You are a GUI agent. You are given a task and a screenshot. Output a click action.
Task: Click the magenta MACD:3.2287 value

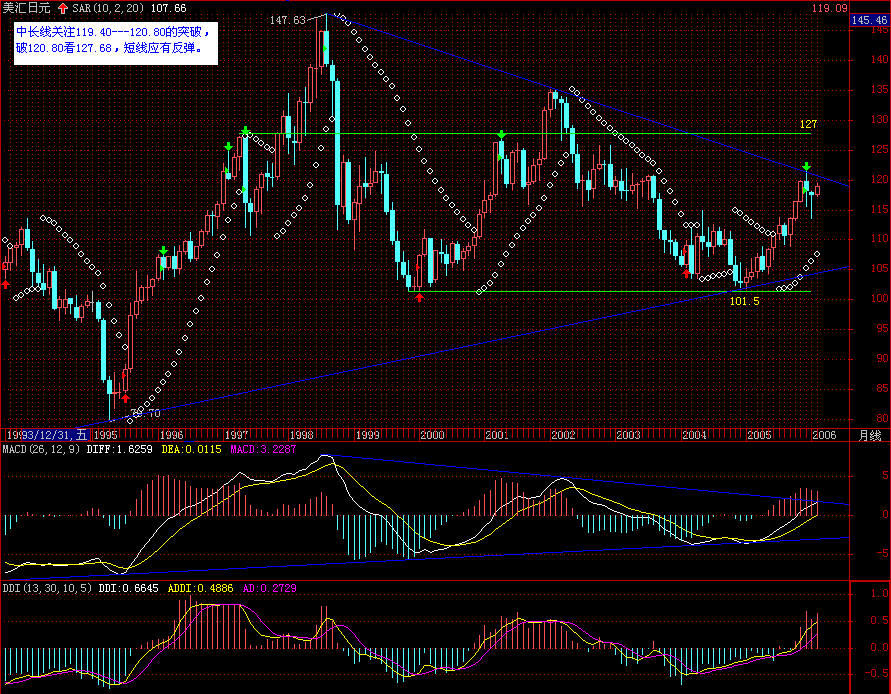pos(263,449)
